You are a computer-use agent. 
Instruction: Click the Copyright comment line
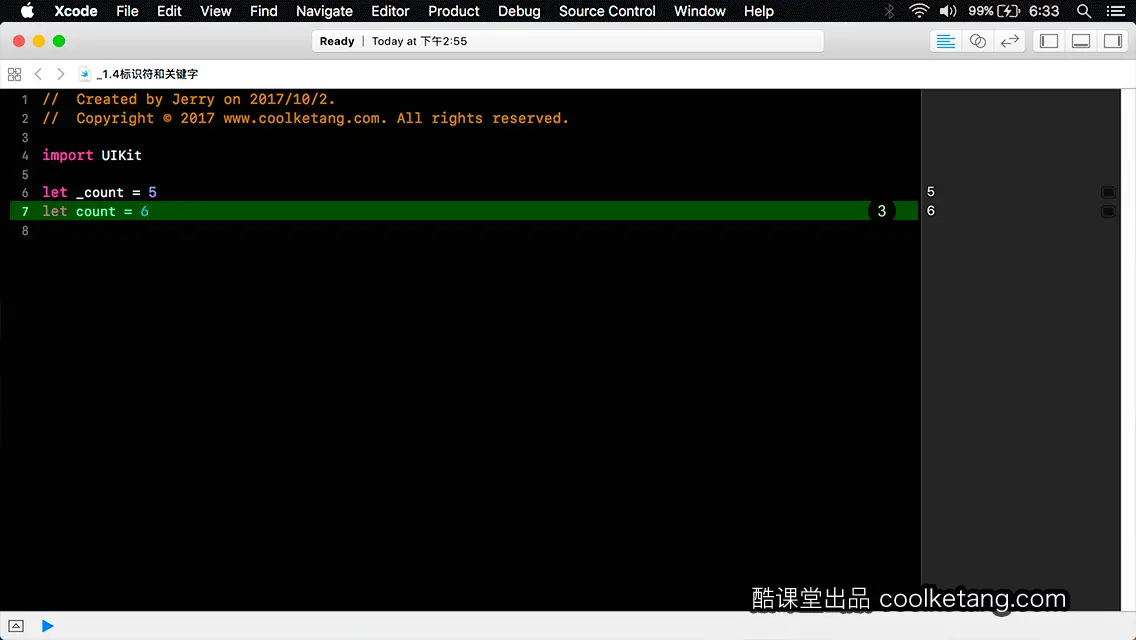coord(305,118)
